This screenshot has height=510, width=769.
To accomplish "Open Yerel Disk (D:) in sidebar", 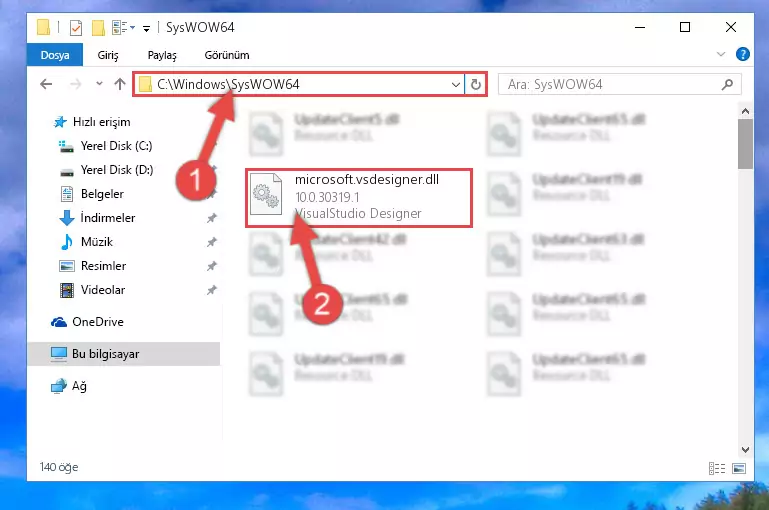I will point(117,170).
